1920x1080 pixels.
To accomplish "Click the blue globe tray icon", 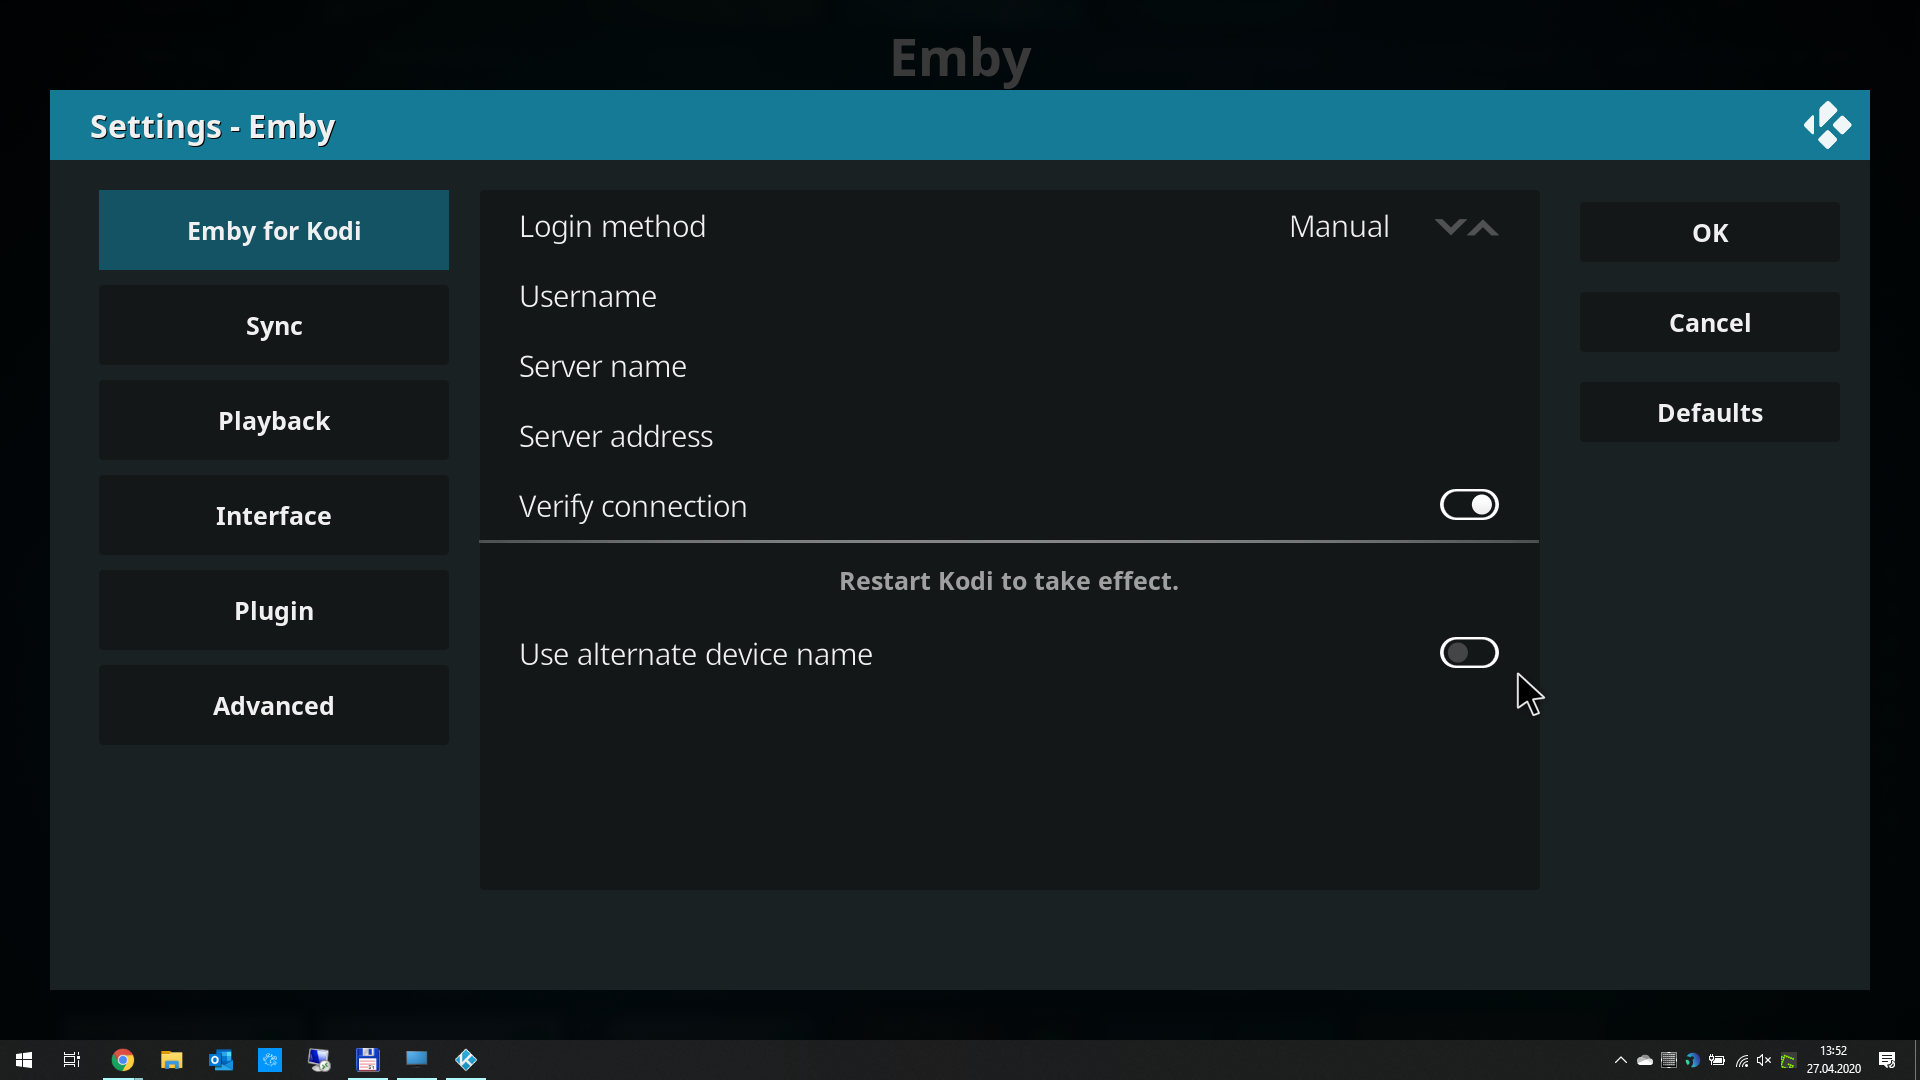I will 1693,1060.
